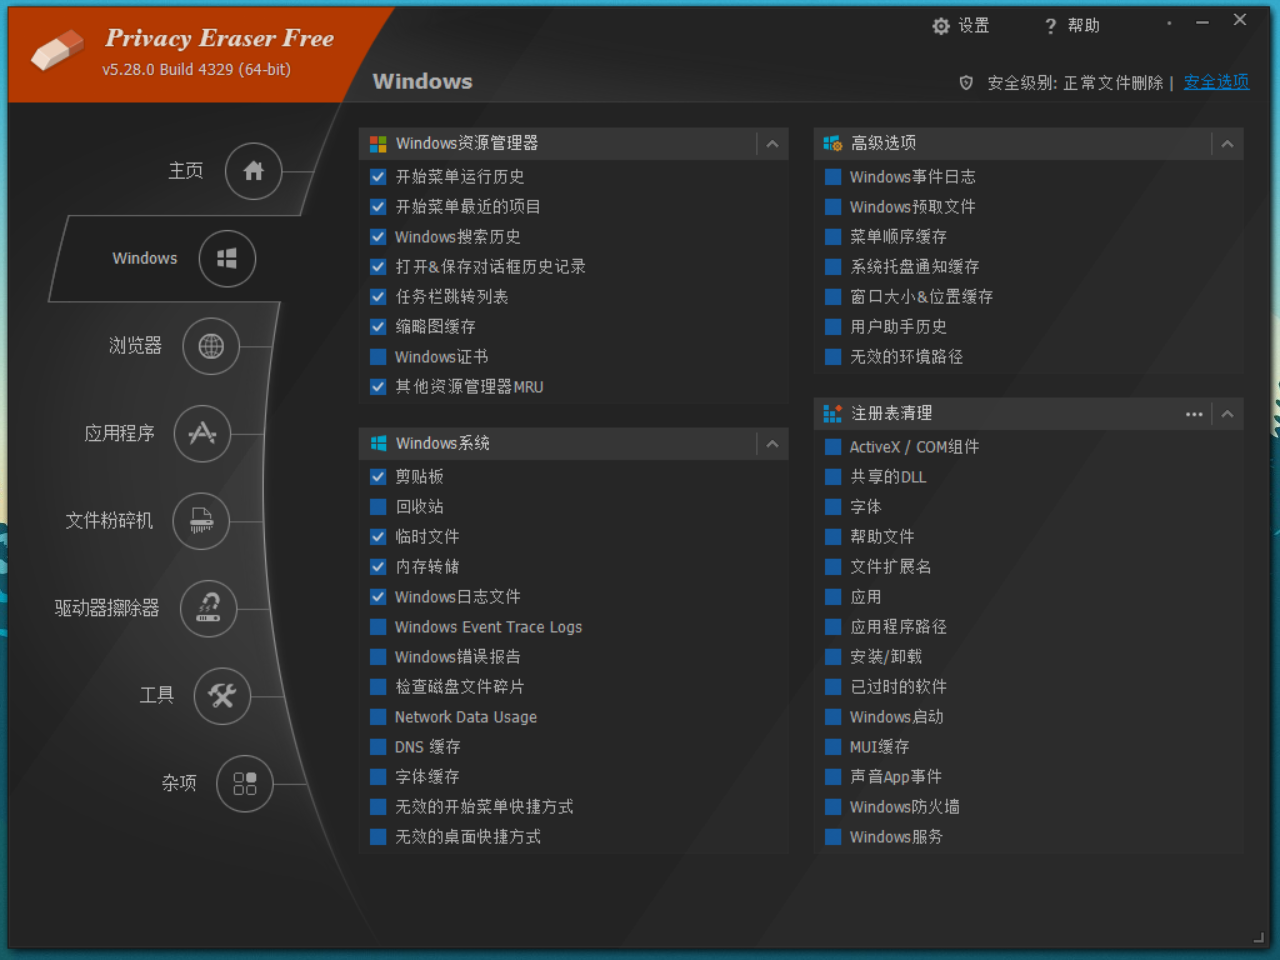Click the resize grip in window corner
The height and width of the screenshot is (960, 1280).
1258,937
